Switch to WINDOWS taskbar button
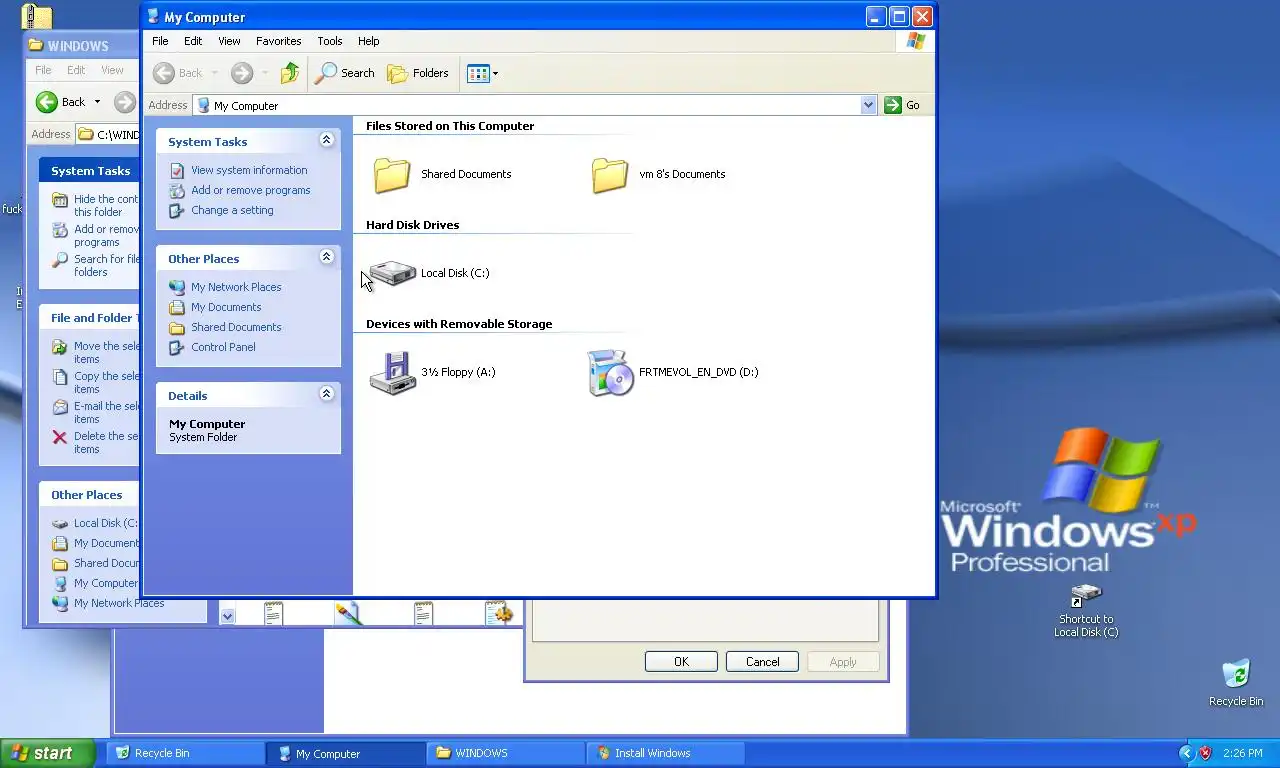The height and width of the screenshot is (768, 1280). pos(506,753)
